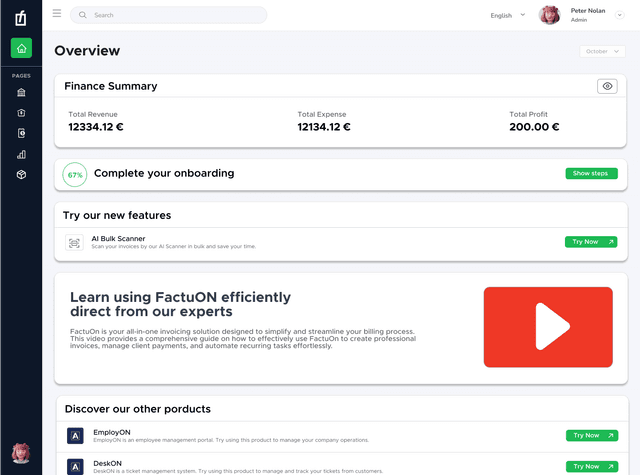Screen dimensions: 640x475
Task: Expand the Peter Nolan account menu
Action: pyautogui.click(x=620, y=15)
